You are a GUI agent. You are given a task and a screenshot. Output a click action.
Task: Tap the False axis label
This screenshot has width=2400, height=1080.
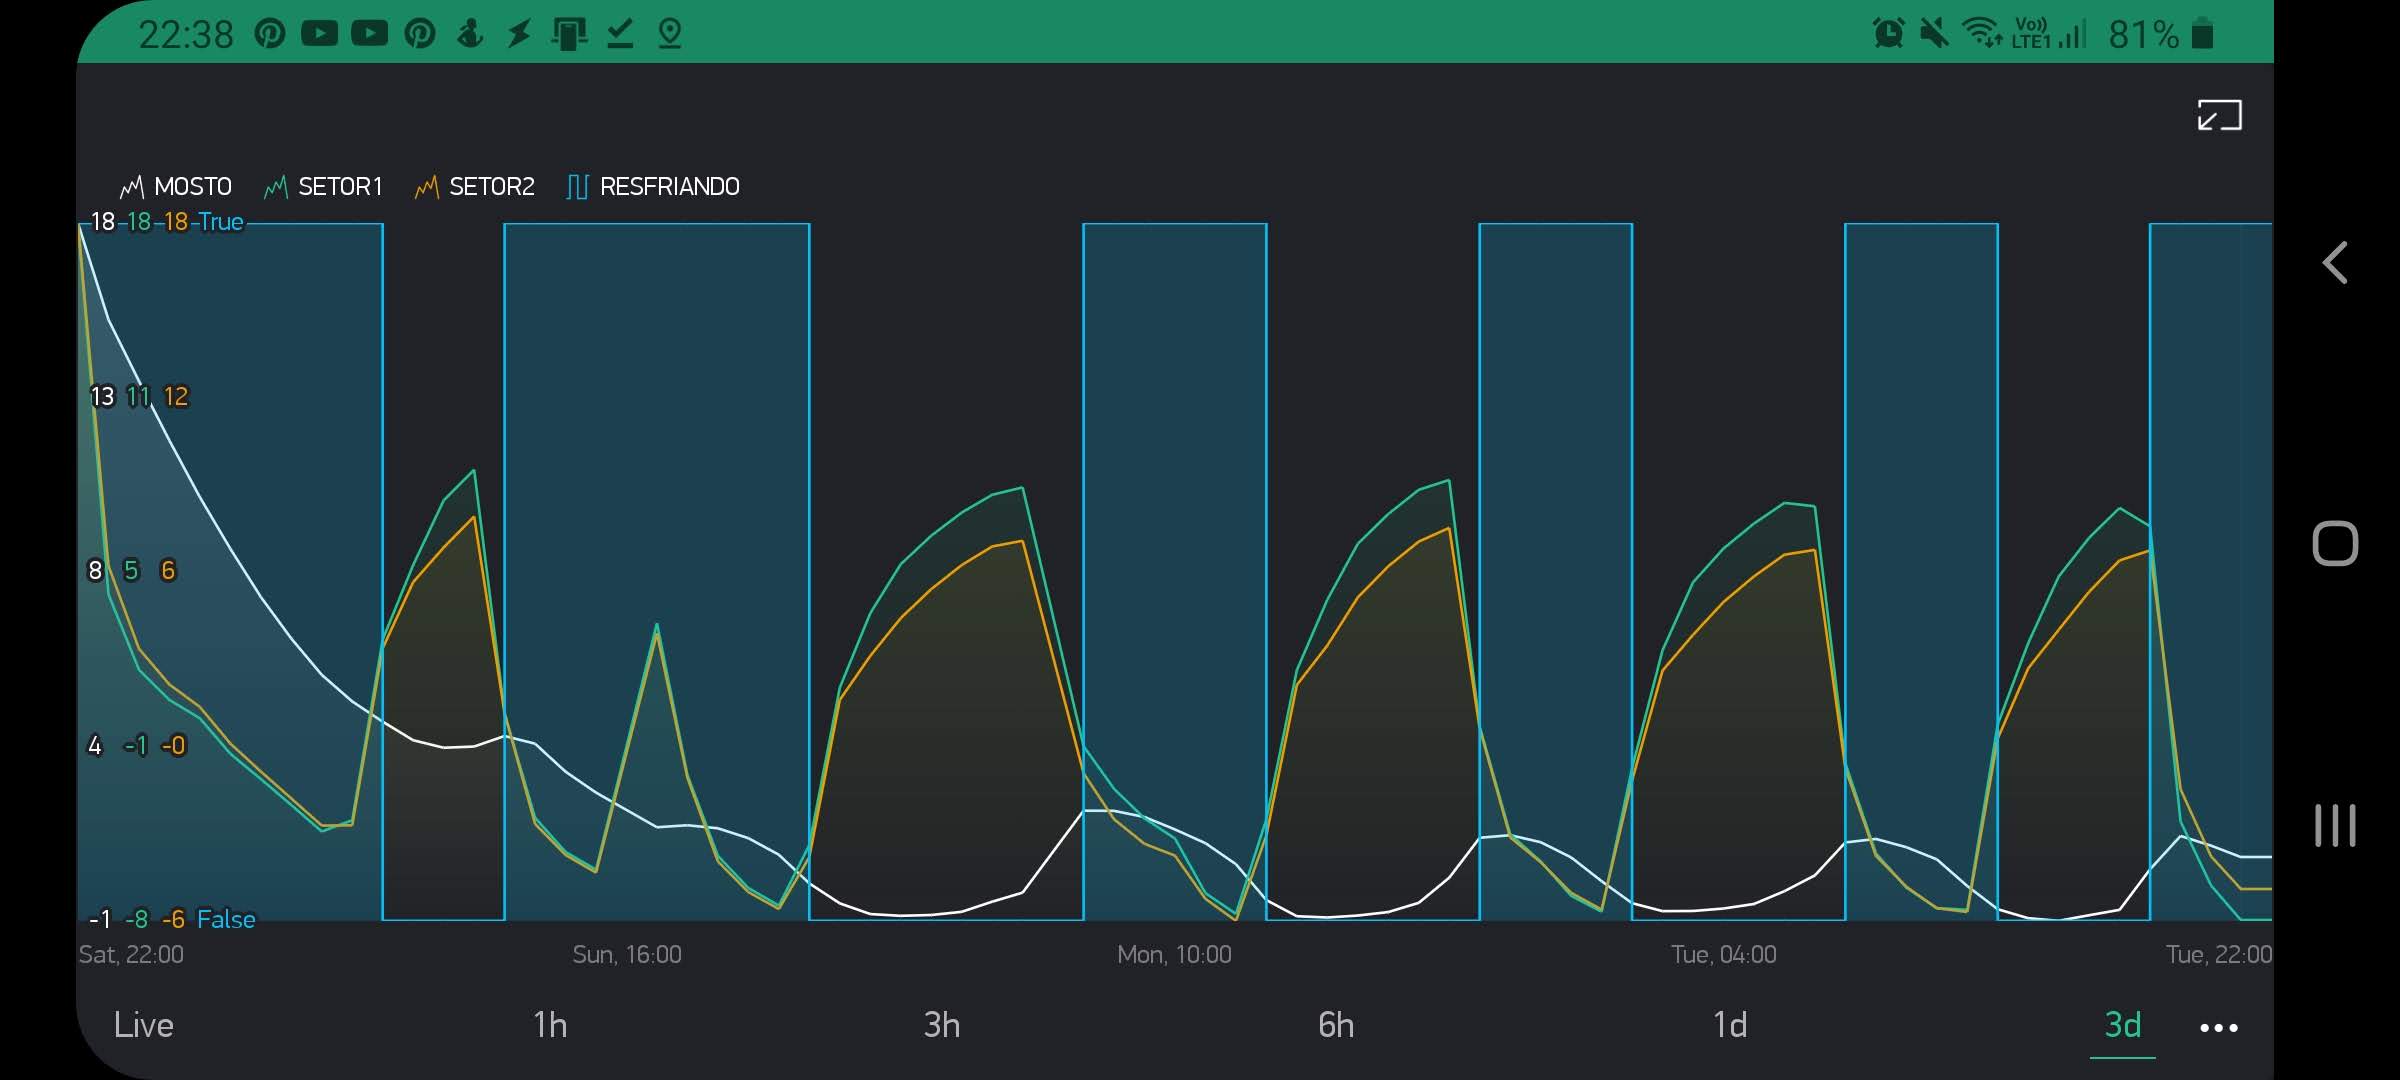(x=226, y=919)
